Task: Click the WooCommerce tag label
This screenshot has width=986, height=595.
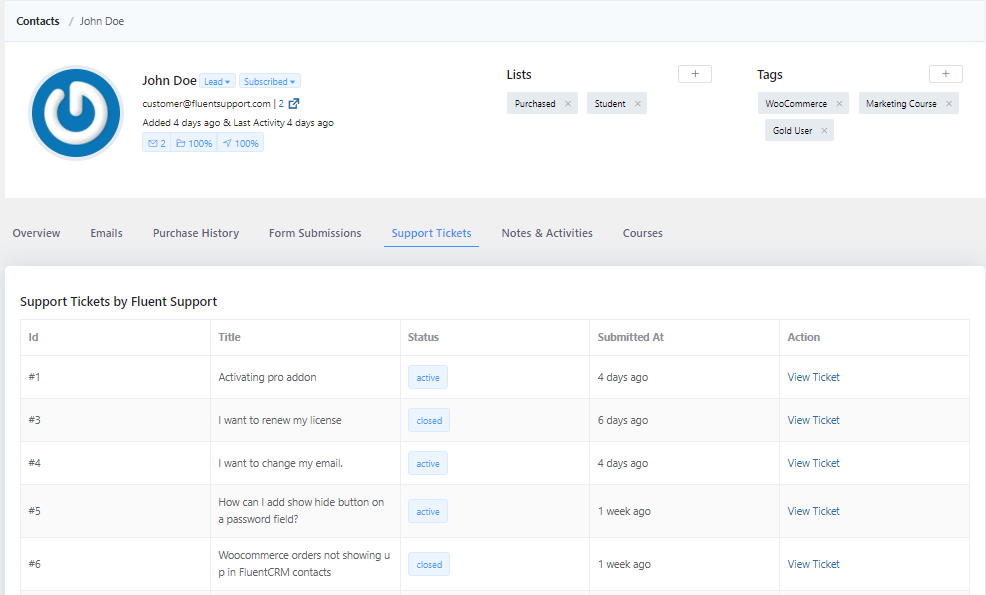Action: coord(796,104)
